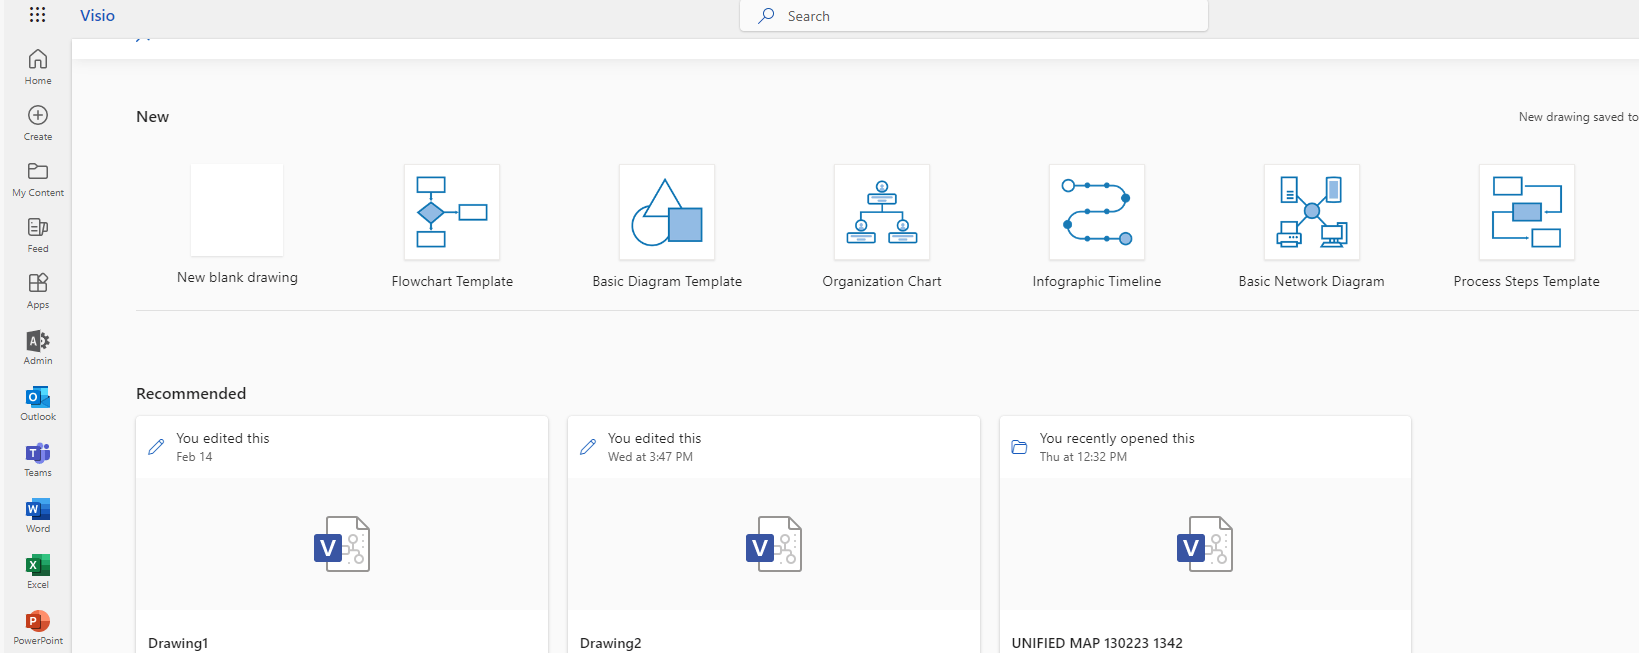1639x653 pixels.
Task: Launch Excel from the sidebar
Action: pos(38,570)
